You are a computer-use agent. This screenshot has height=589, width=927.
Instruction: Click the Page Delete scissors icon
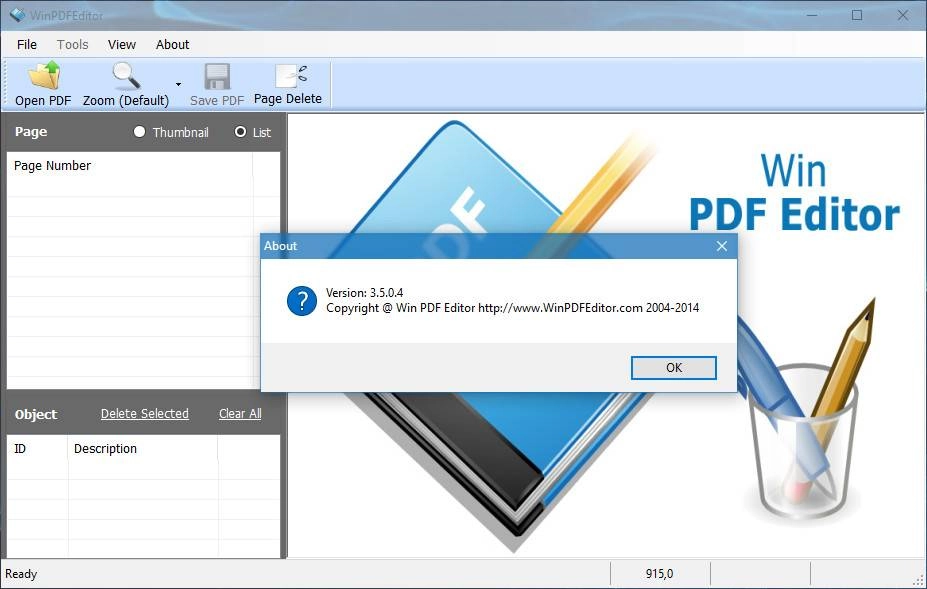click(291, 76)
